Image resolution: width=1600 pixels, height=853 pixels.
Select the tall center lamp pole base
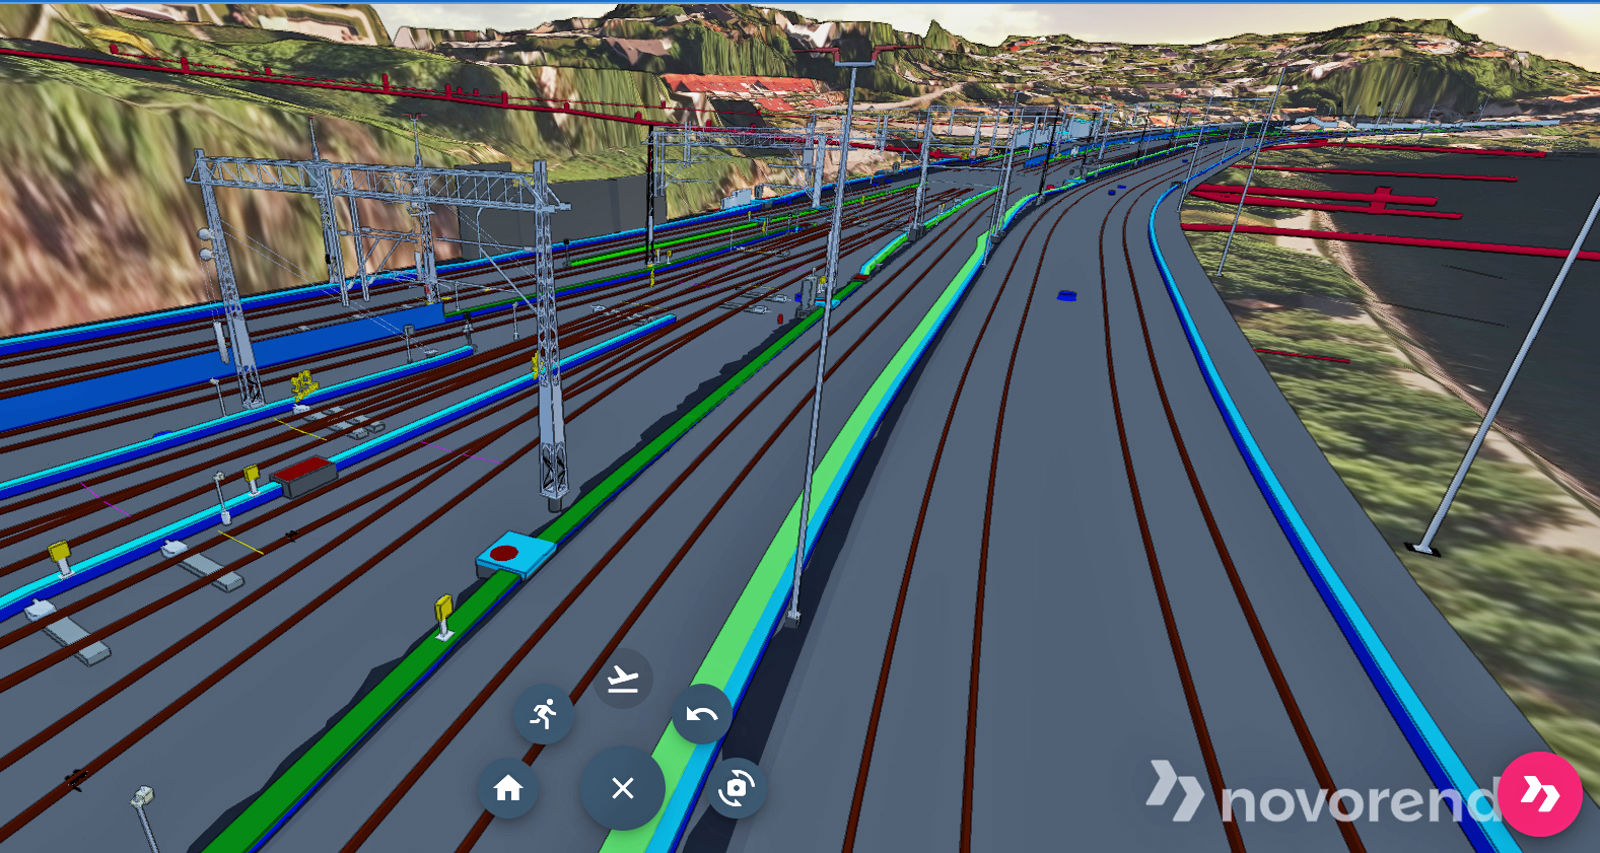click(x=793, y=618)
